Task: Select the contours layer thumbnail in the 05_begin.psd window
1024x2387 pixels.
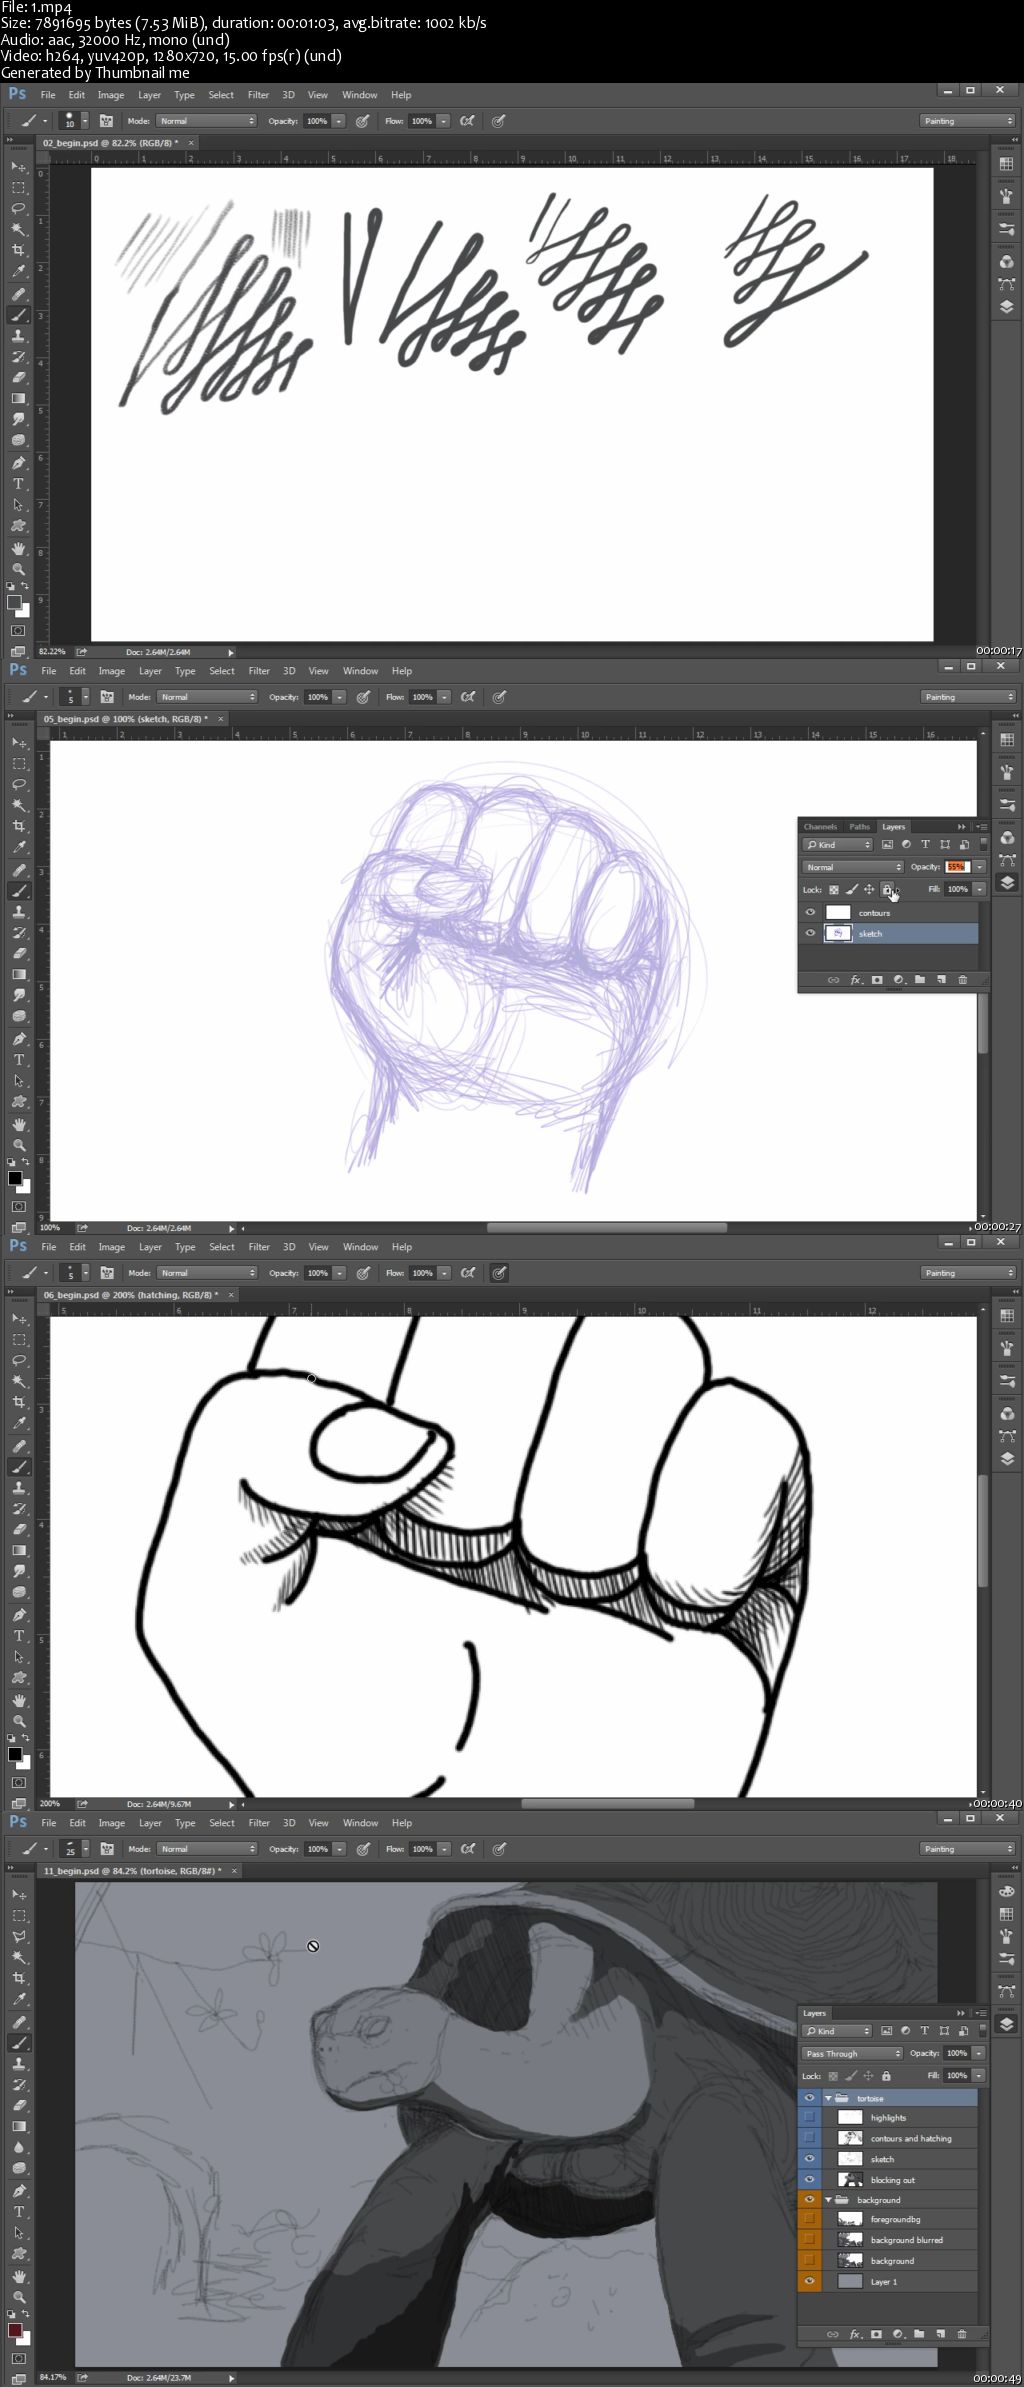Action: [838, 912]
